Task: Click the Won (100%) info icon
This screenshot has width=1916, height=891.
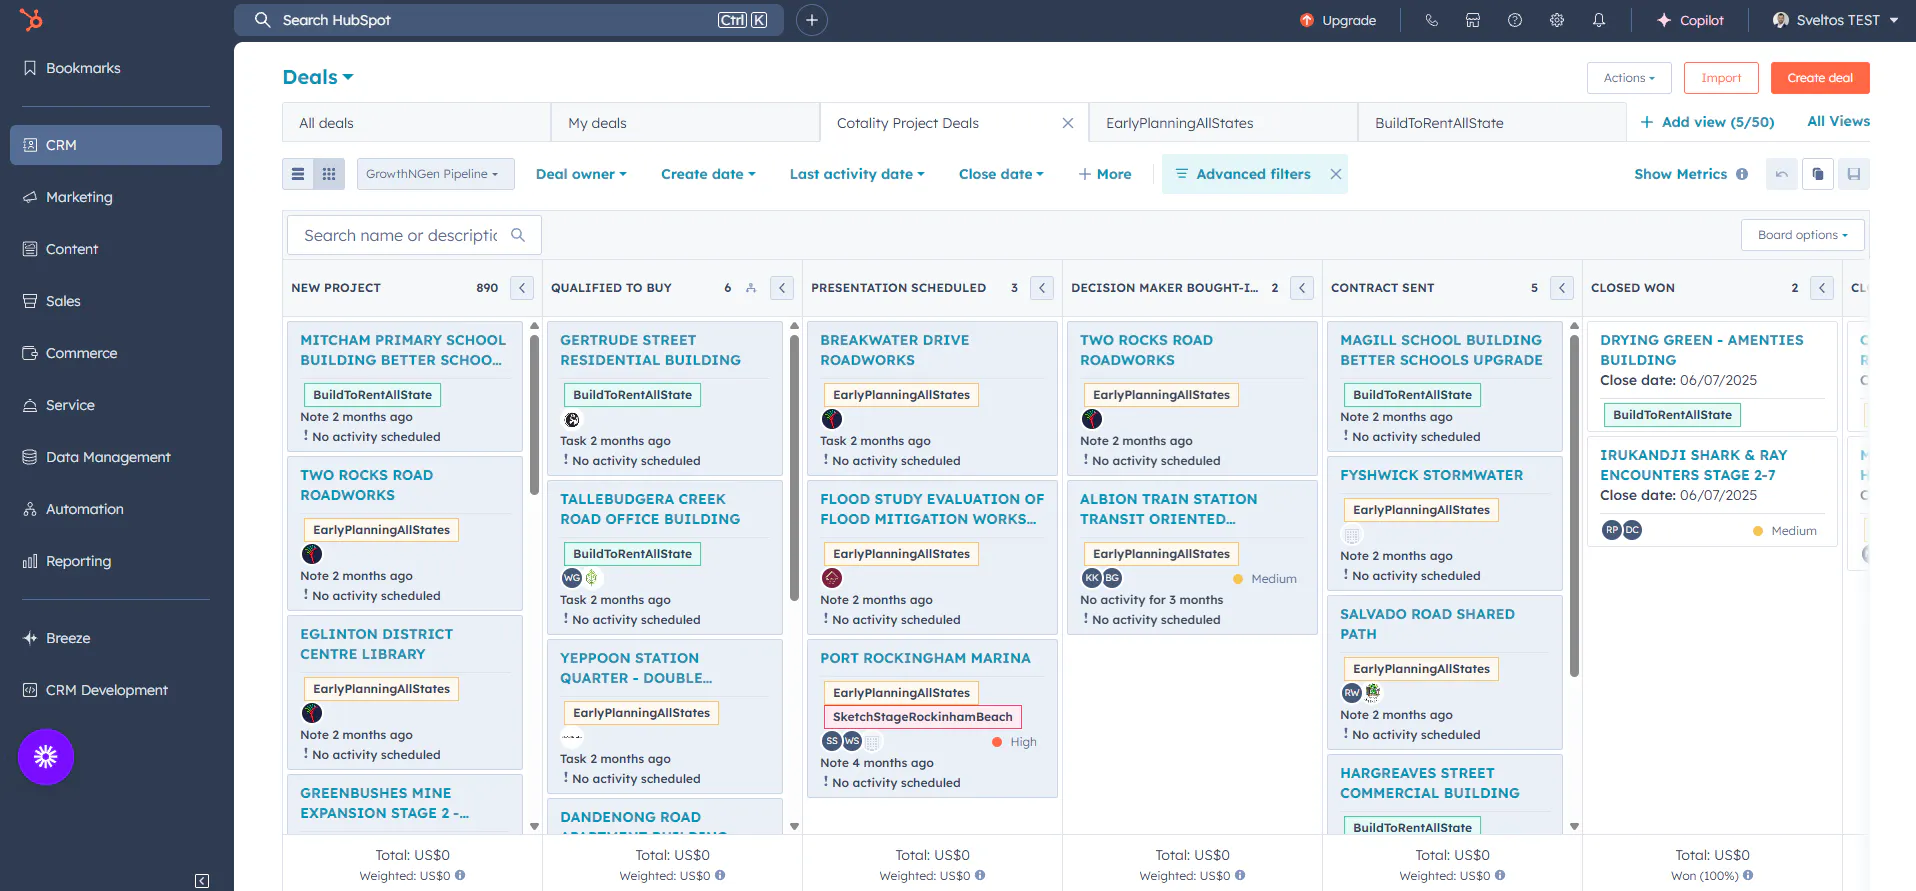Action: tap(1748, 875)
